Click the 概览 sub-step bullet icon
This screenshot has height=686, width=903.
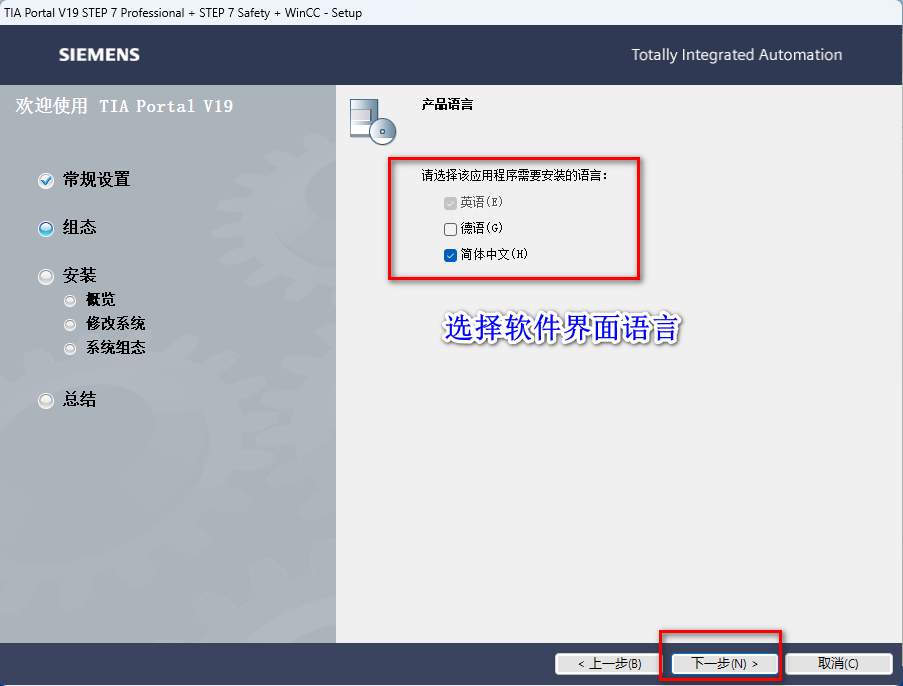tap(70, 301)
